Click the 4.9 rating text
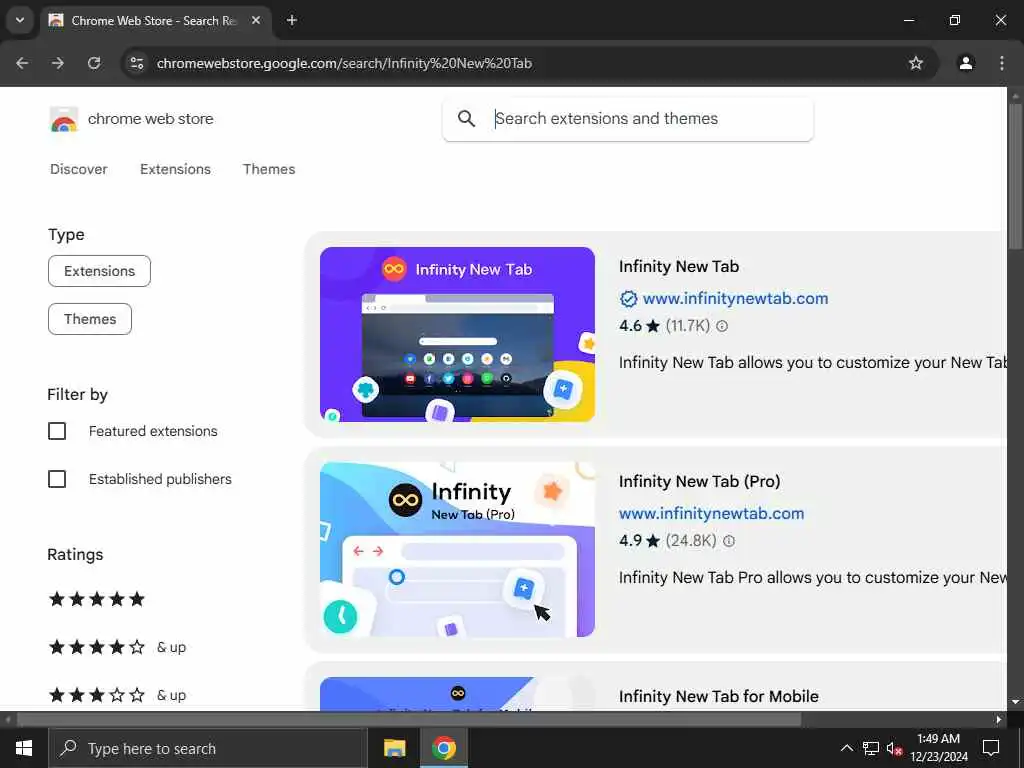Image resolution: width=1024 pixels, height=768 pixels. [x=631, y=541]
